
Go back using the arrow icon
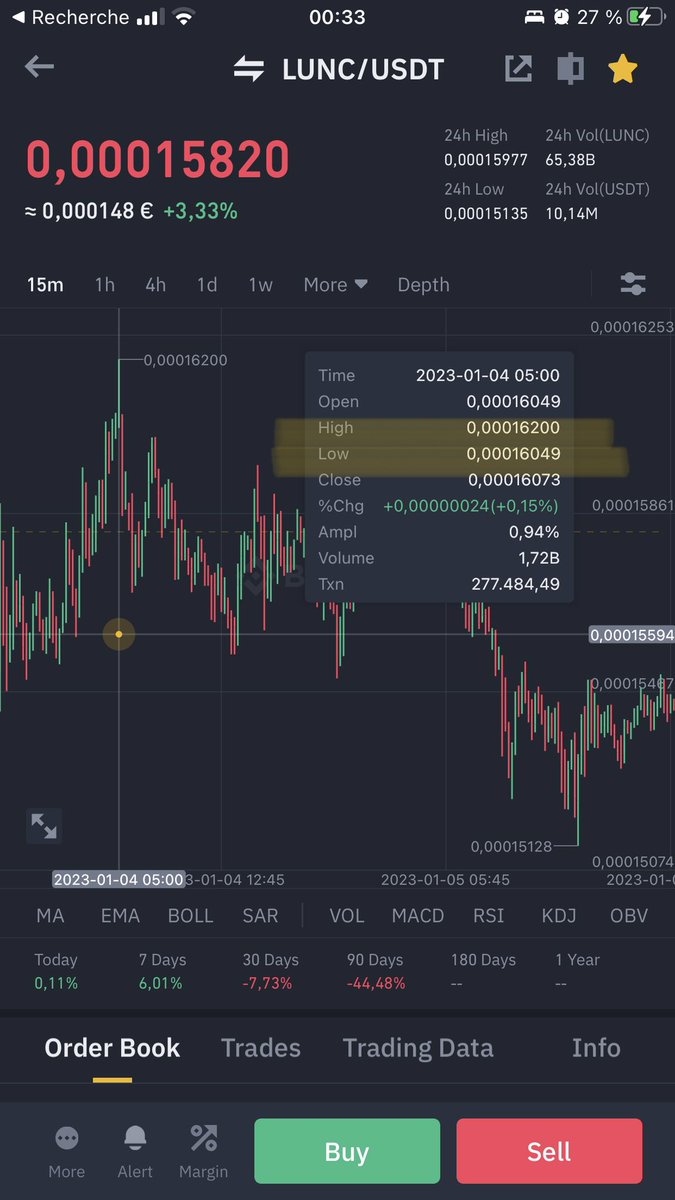39,67
